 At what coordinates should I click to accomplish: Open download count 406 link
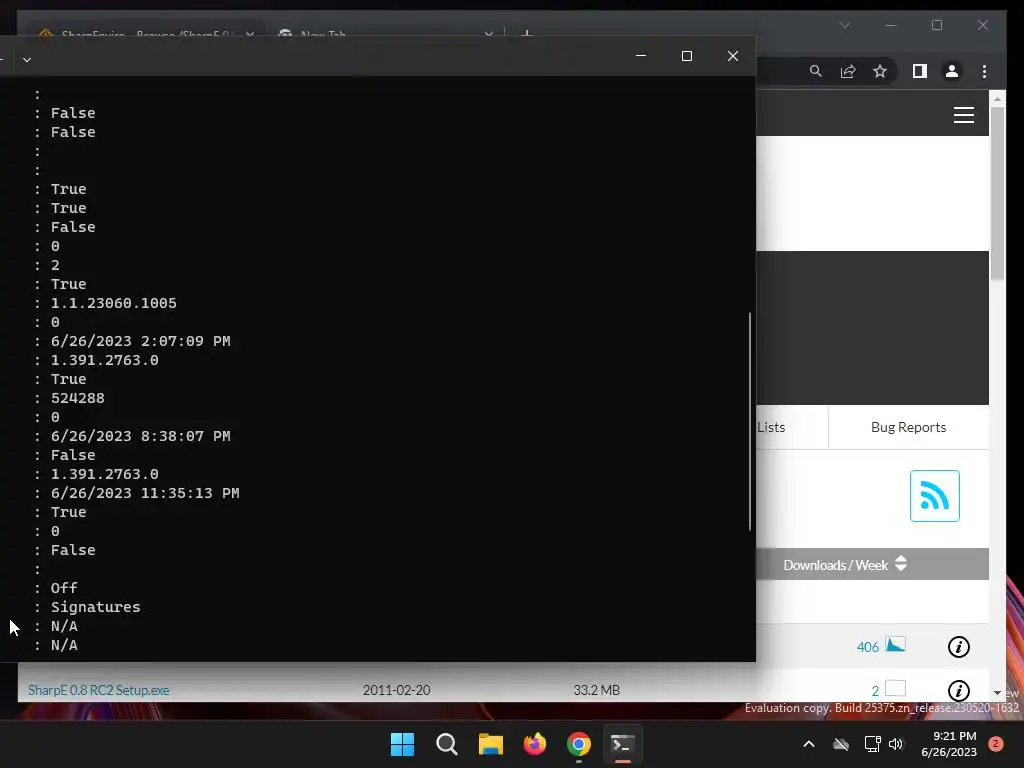(x=867, y=647)
